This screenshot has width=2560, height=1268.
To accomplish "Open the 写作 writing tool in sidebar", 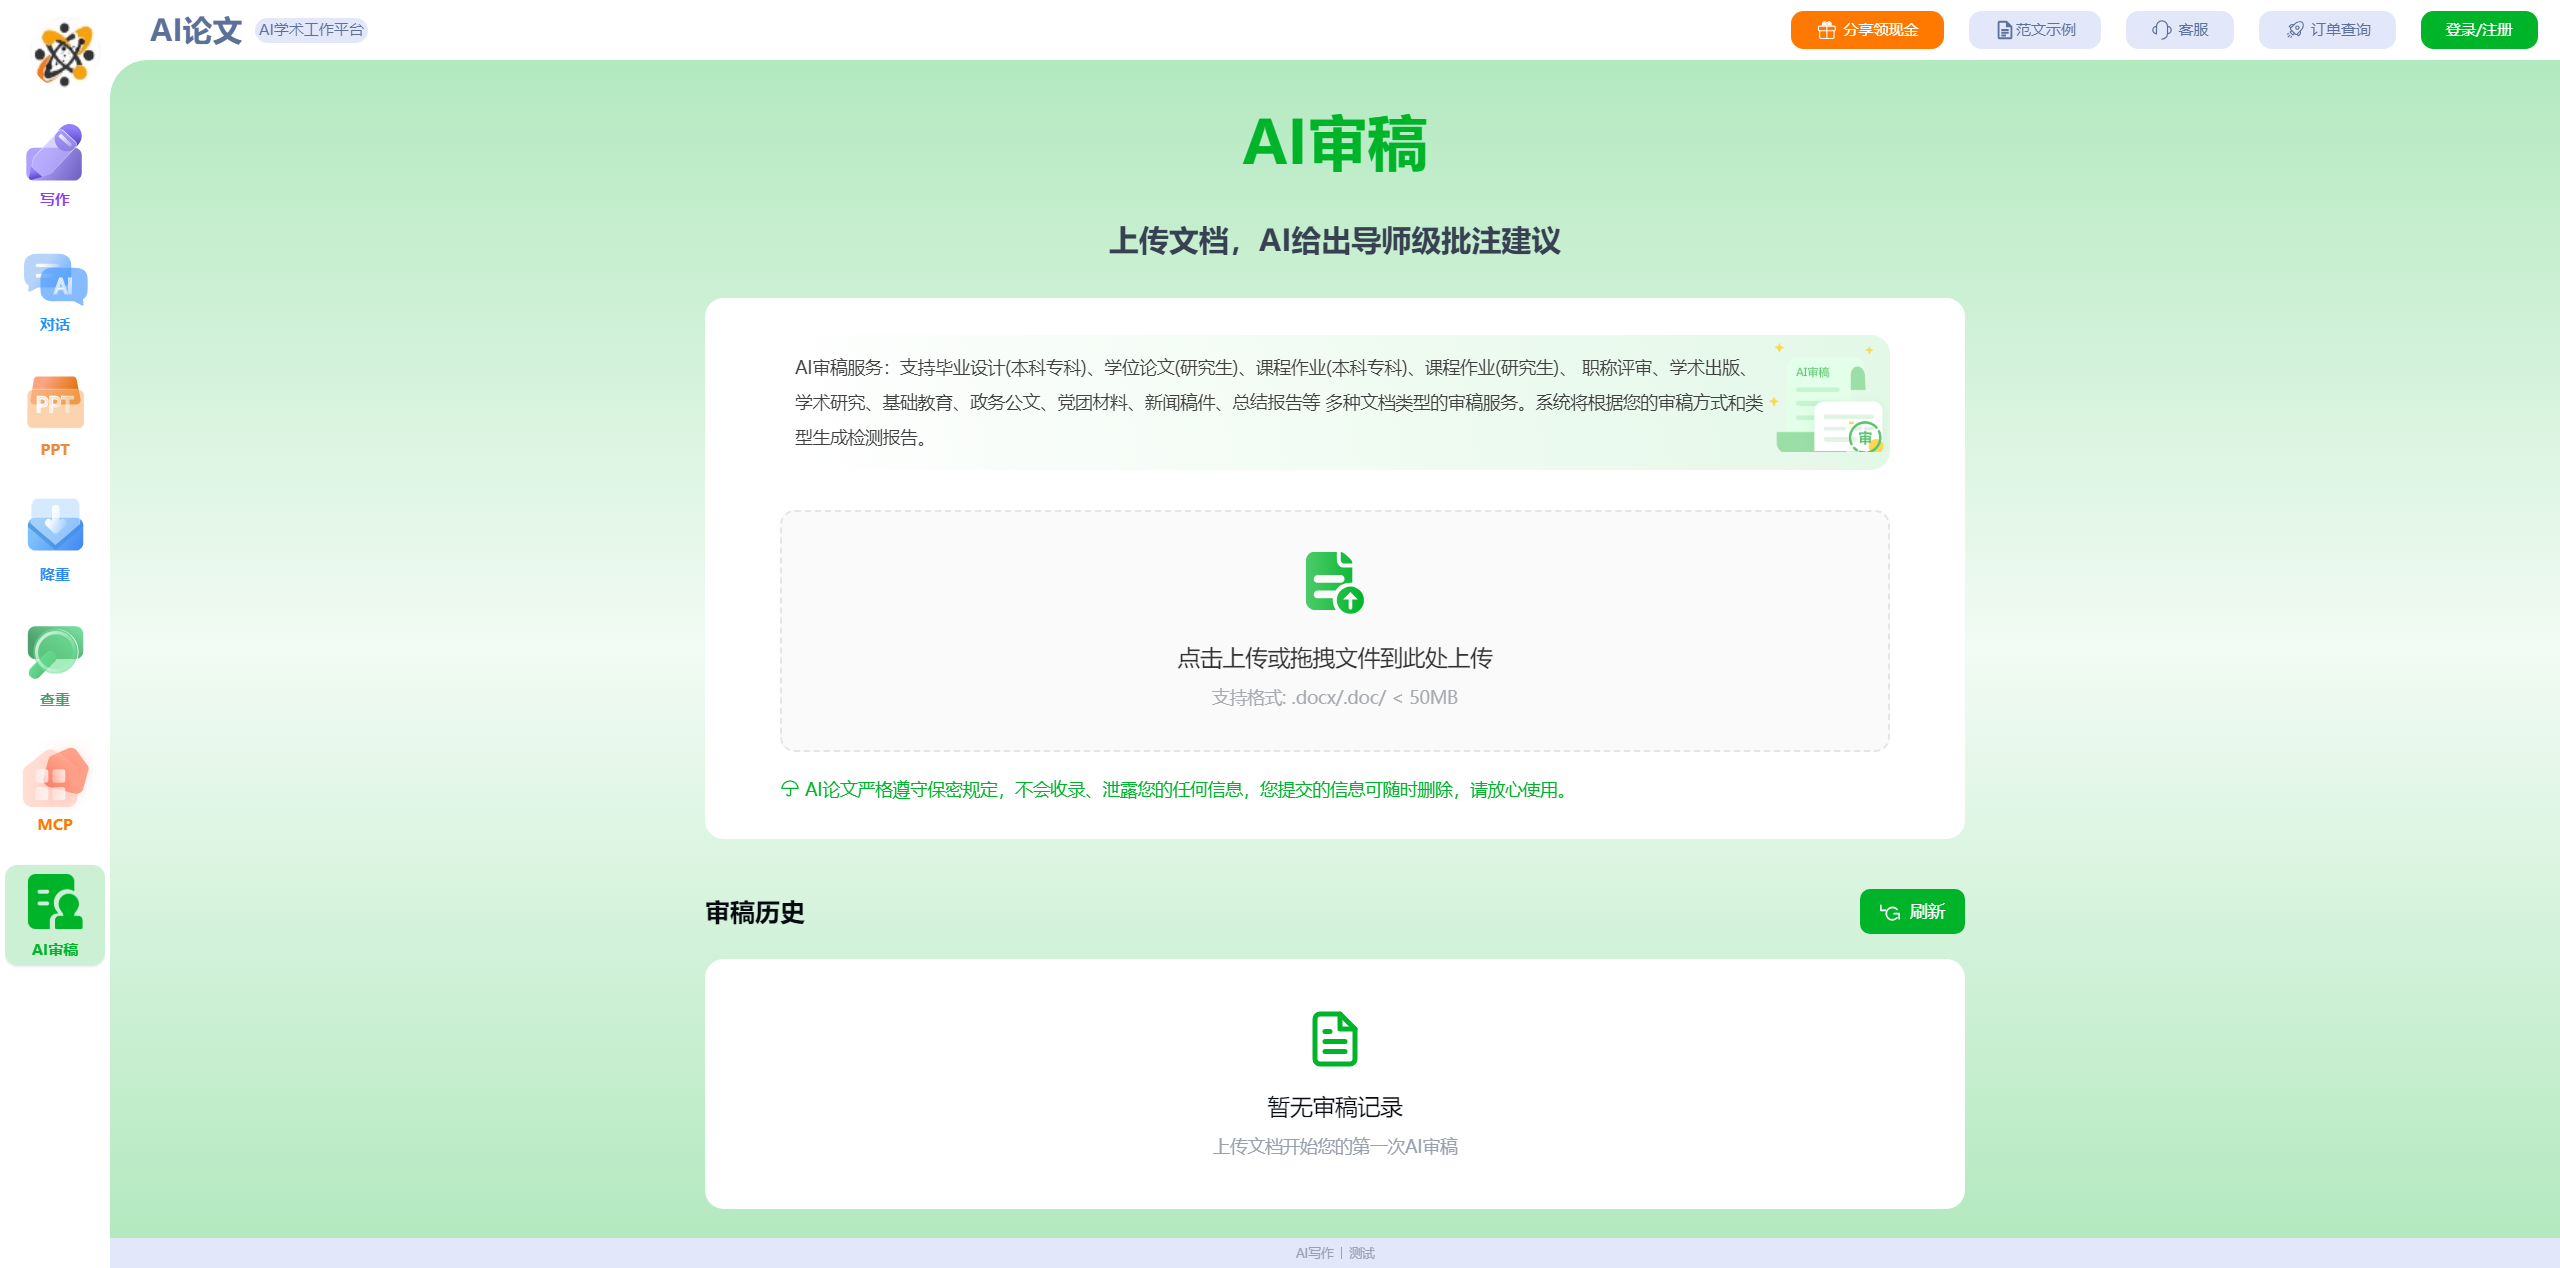I will pos(54,166).
